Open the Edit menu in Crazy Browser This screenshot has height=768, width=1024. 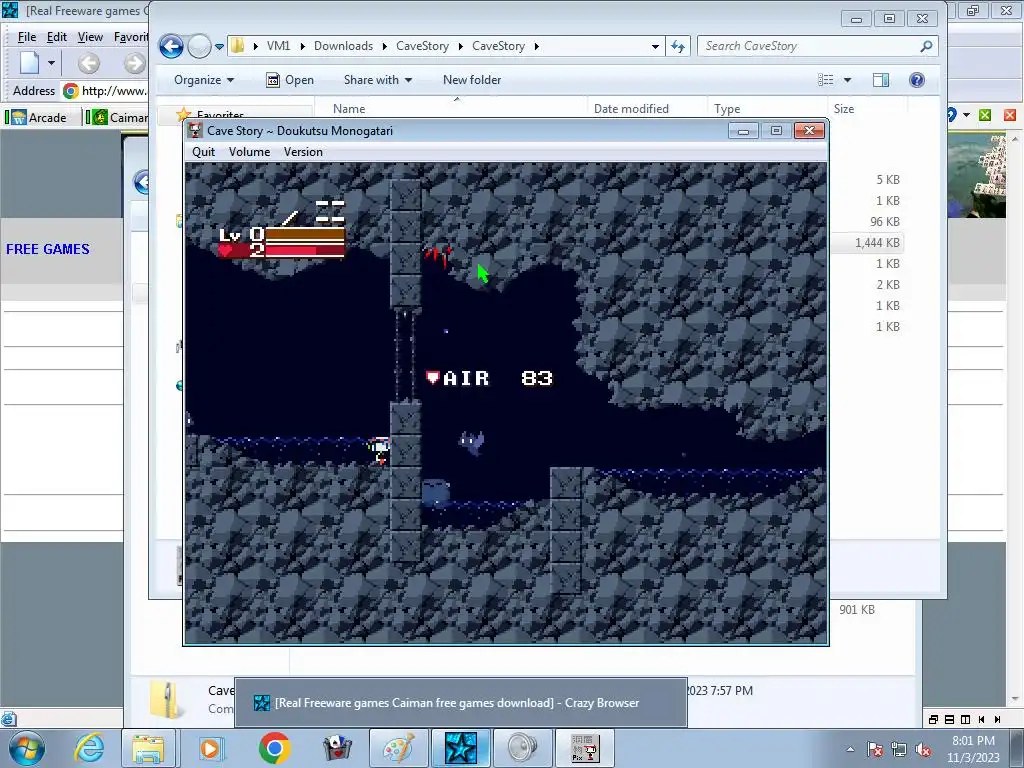pos(57,37)
